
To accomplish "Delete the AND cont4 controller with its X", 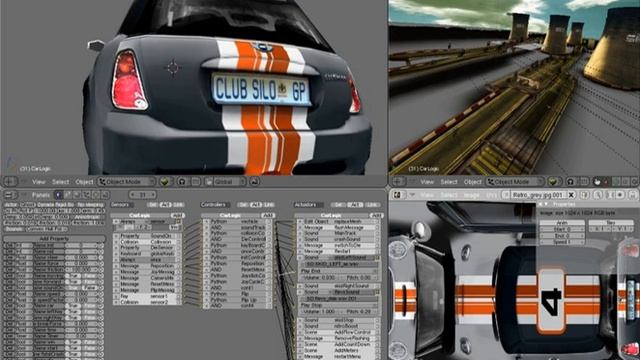I will 206,305.
